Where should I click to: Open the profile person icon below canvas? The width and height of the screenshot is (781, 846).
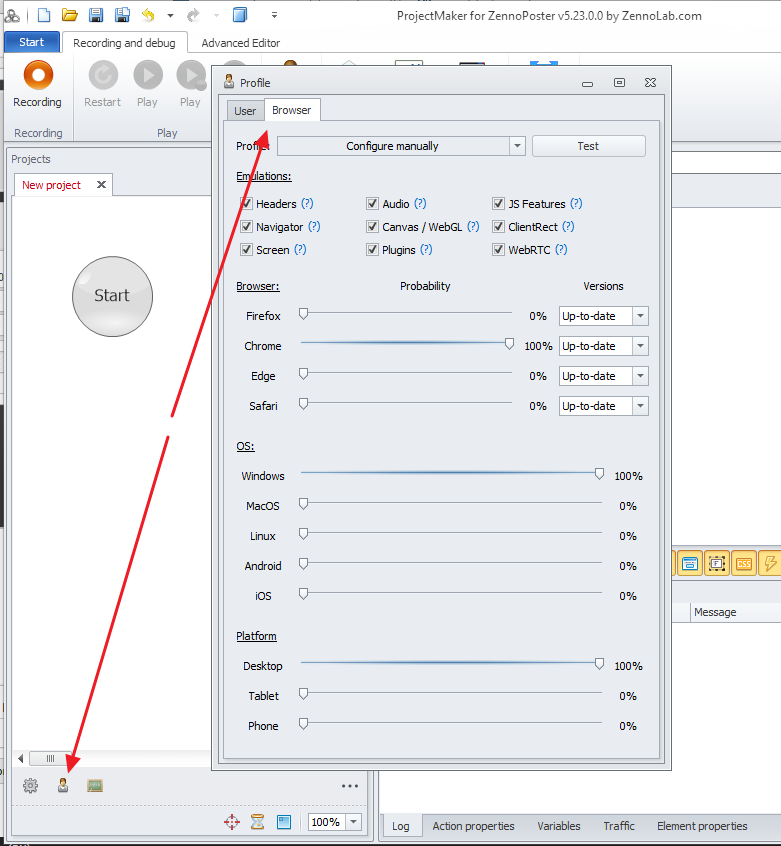click(x=63, y=786)
